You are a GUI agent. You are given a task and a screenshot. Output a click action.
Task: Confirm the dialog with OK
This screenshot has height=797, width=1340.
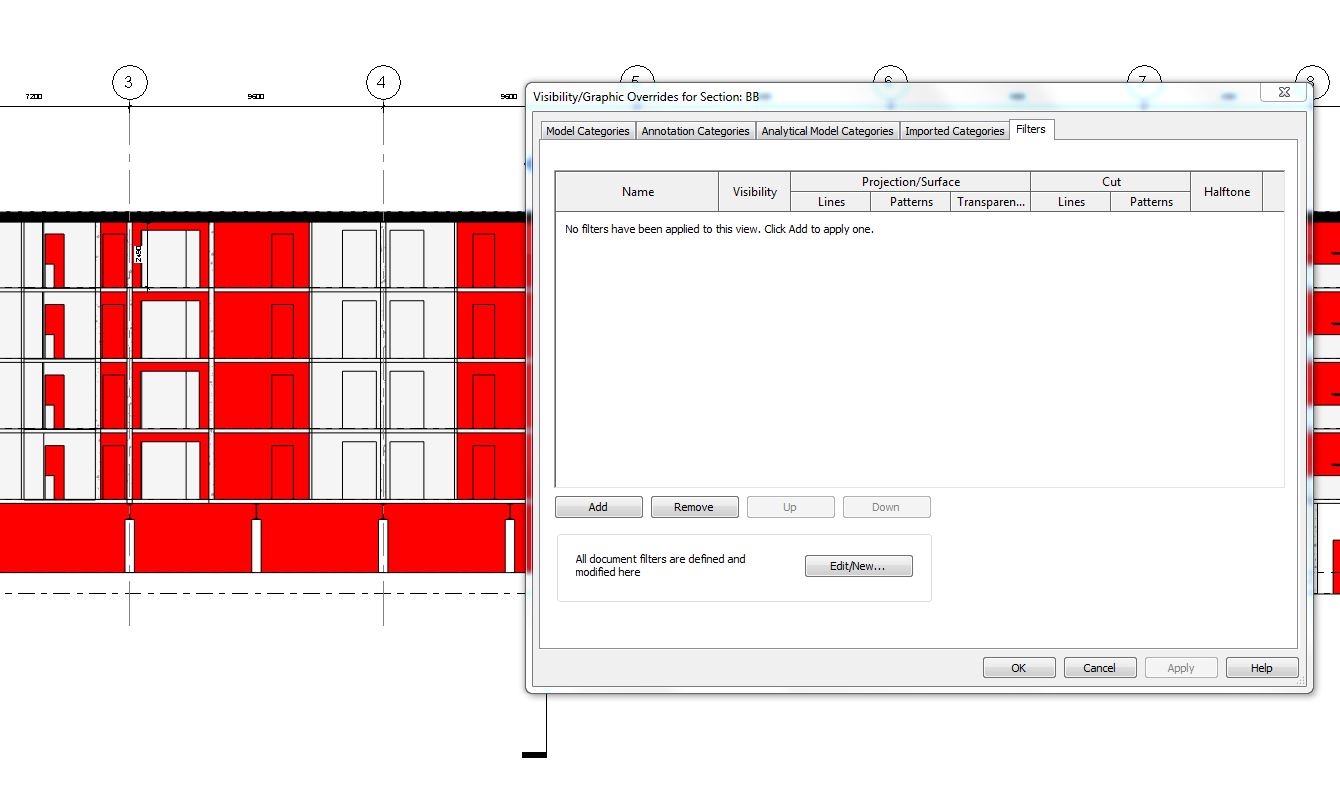1018,668
